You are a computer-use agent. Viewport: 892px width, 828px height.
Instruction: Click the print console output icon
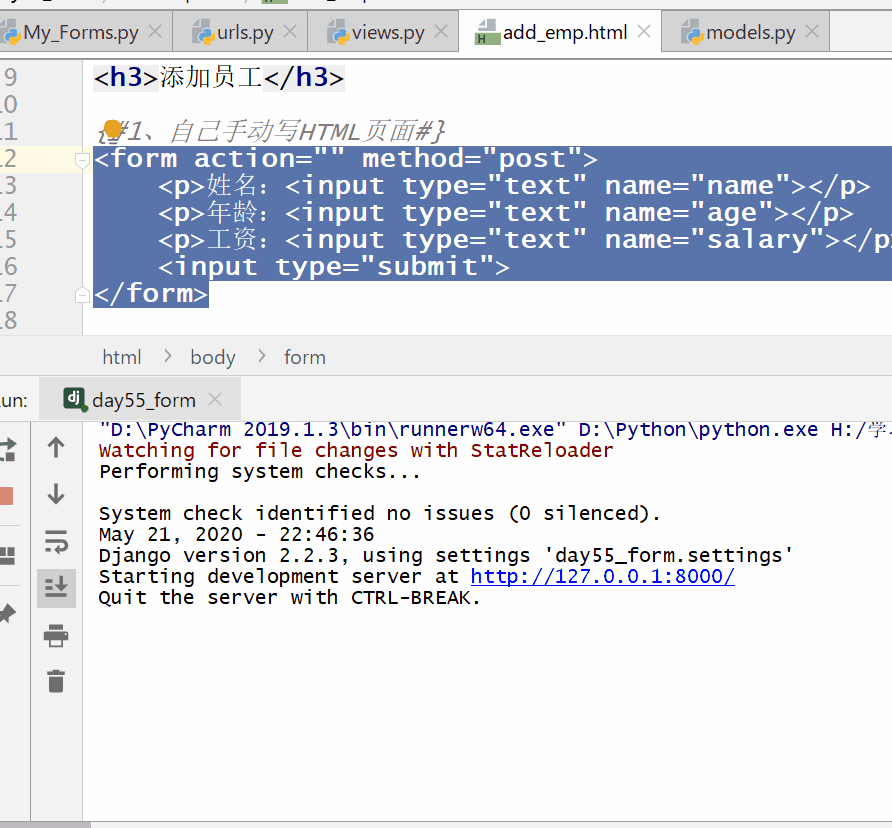click(56, 635)
